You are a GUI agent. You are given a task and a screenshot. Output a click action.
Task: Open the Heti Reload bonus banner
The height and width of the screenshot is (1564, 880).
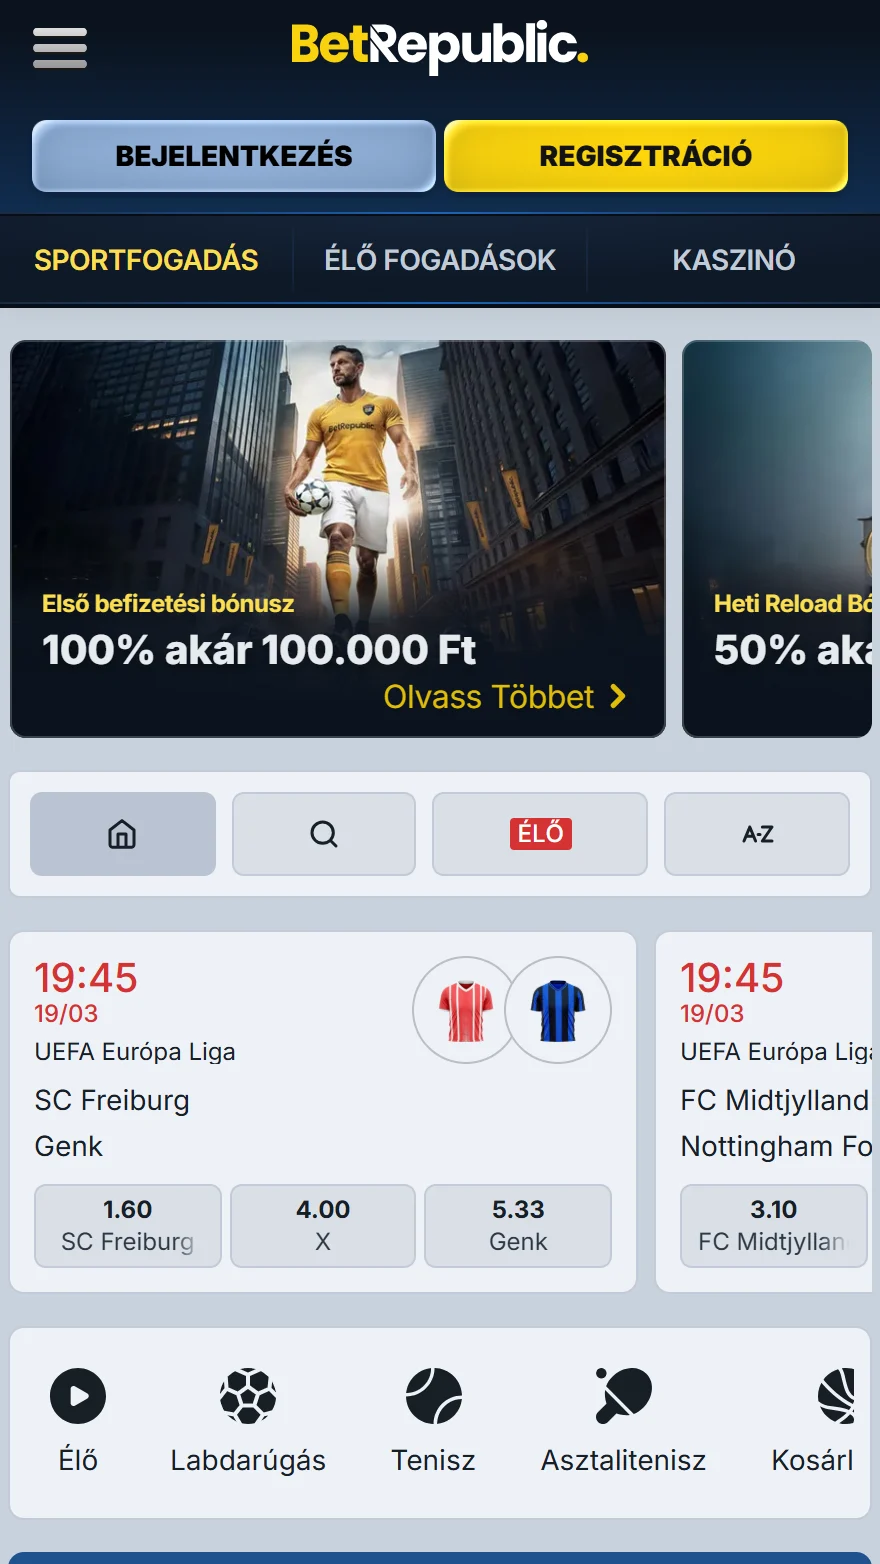click(778, 539)
